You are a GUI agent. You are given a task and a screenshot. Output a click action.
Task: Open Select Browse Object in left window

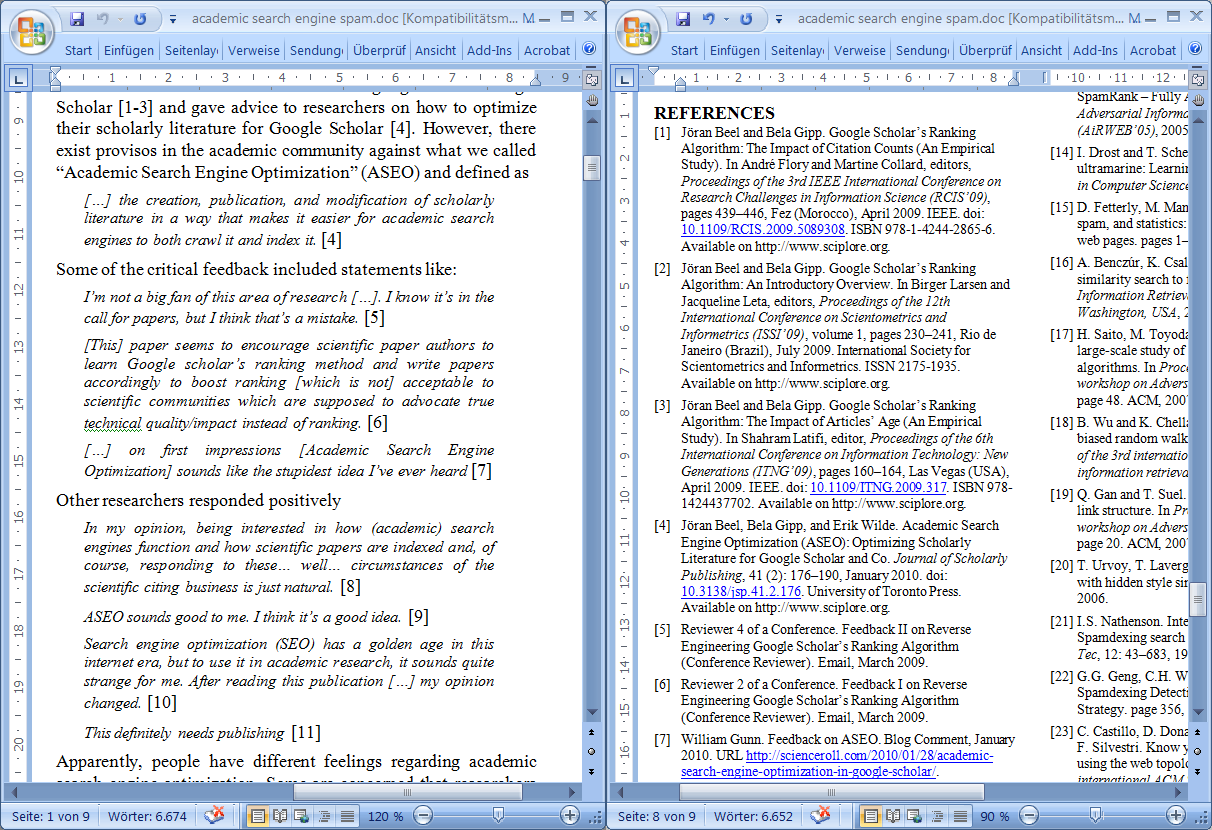point(592,754)
